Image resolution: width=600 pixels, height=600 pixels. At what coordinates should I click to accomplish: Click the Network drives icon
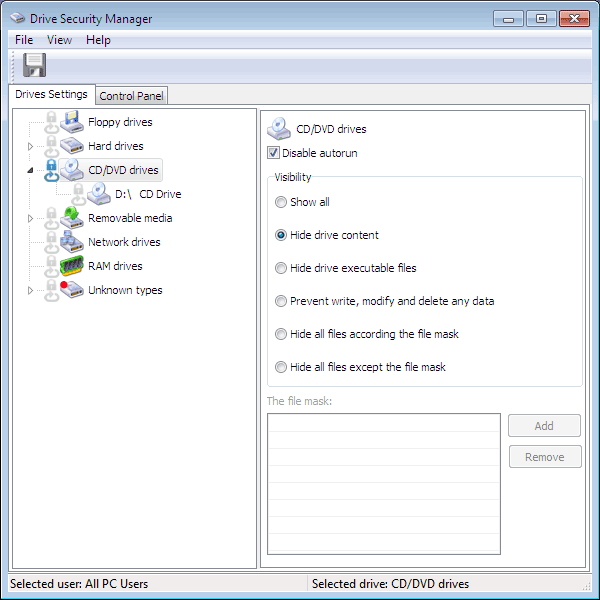[x=72, y=242]
